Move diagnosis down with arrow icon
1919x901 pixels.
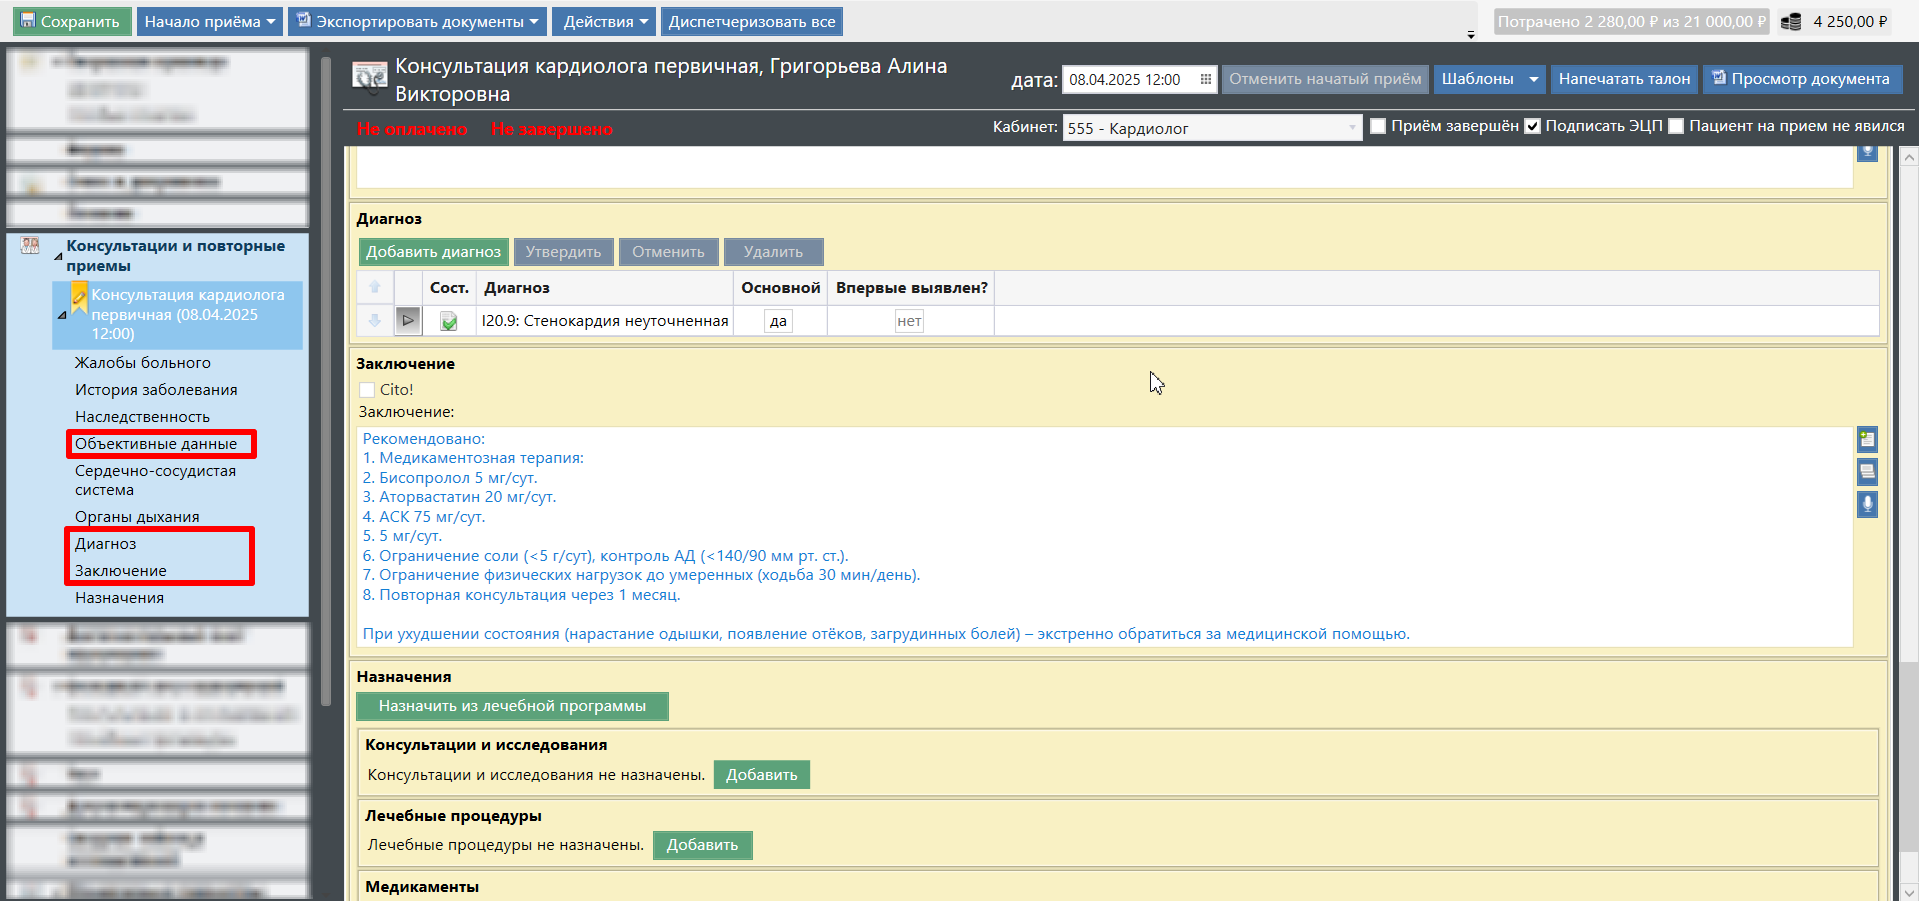pyautogui.click(x=375, y=320)
